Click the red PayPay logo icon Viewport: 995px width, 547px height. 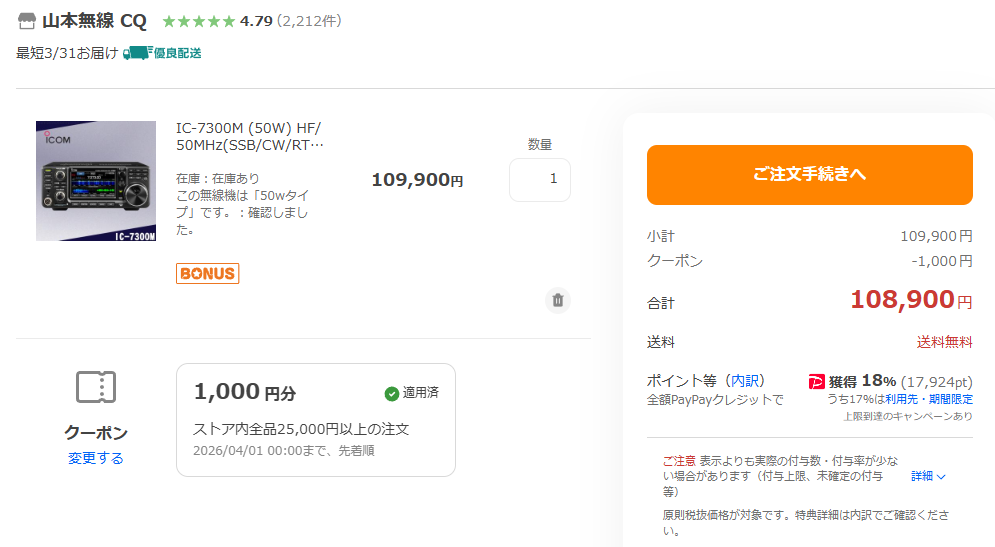pyautogui.click(x=817, y=381)
